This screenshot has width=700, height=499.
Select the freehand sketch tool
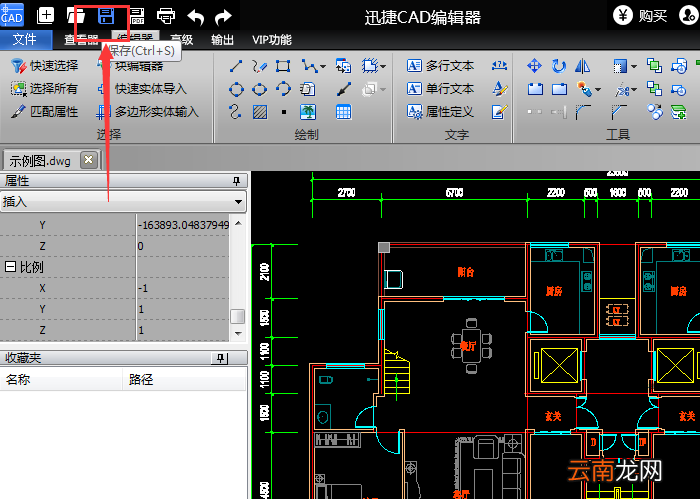pyautogui.click(x=259, y=66)
